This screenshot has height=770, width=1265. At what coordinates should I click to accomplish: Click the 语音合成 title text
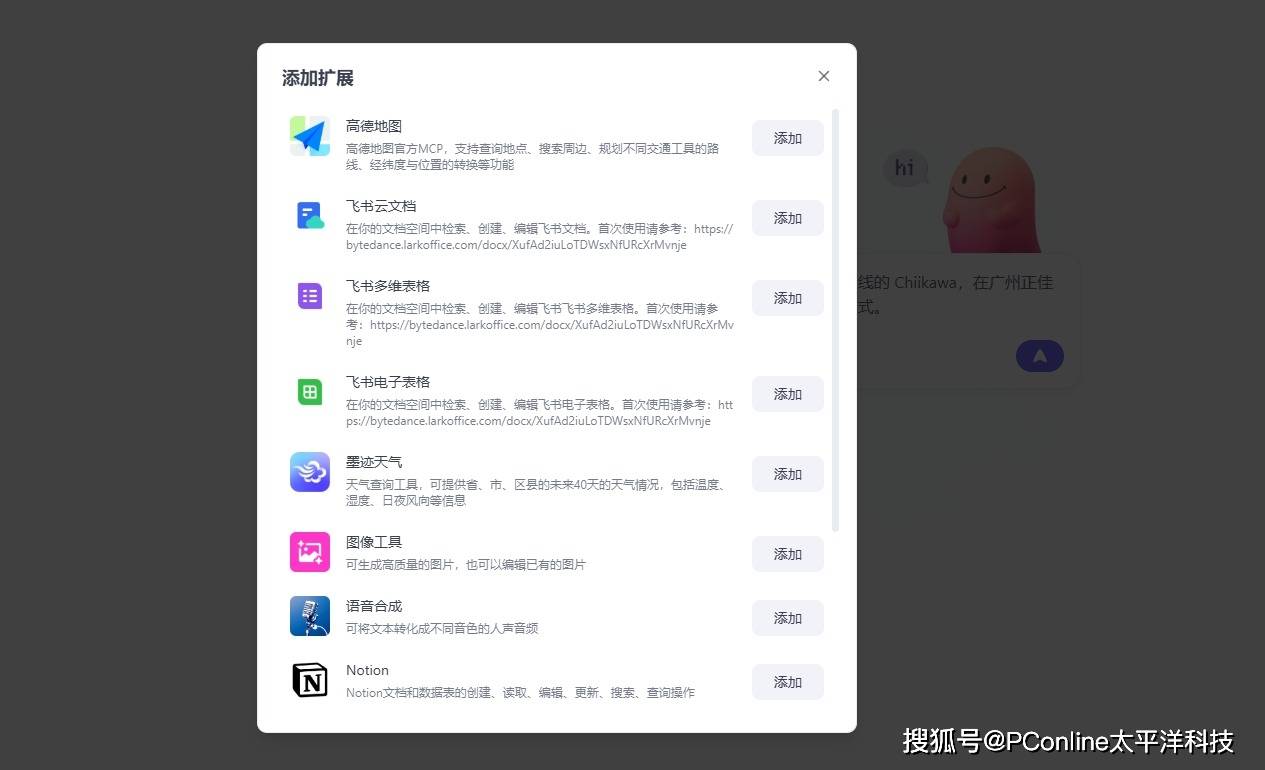(374, 606)
